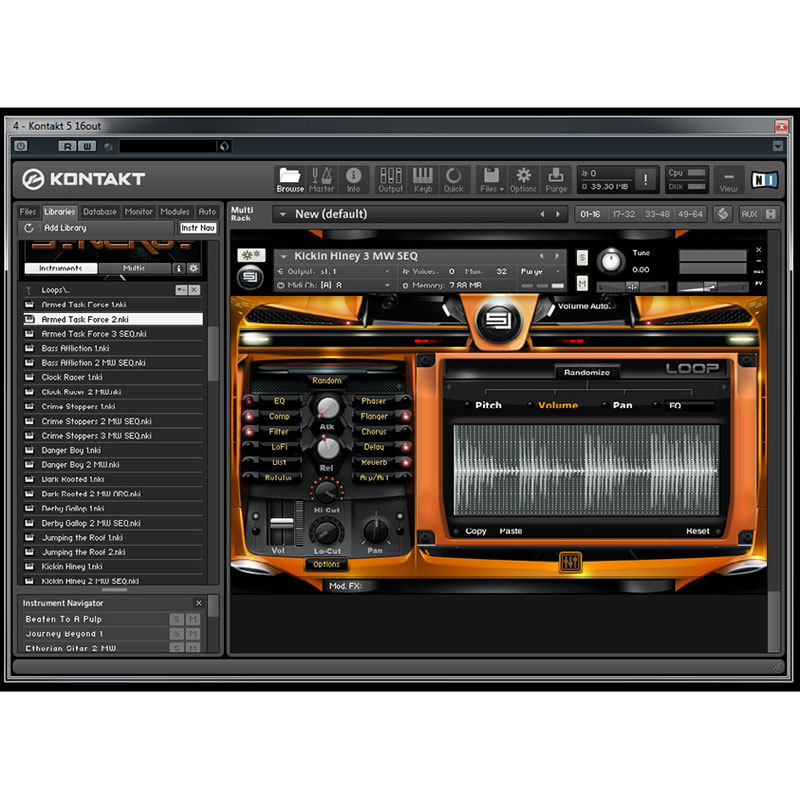Toggle the Reverb effect on
The width and height of the screenshot is (800, 800).
[x=374, y=462]
